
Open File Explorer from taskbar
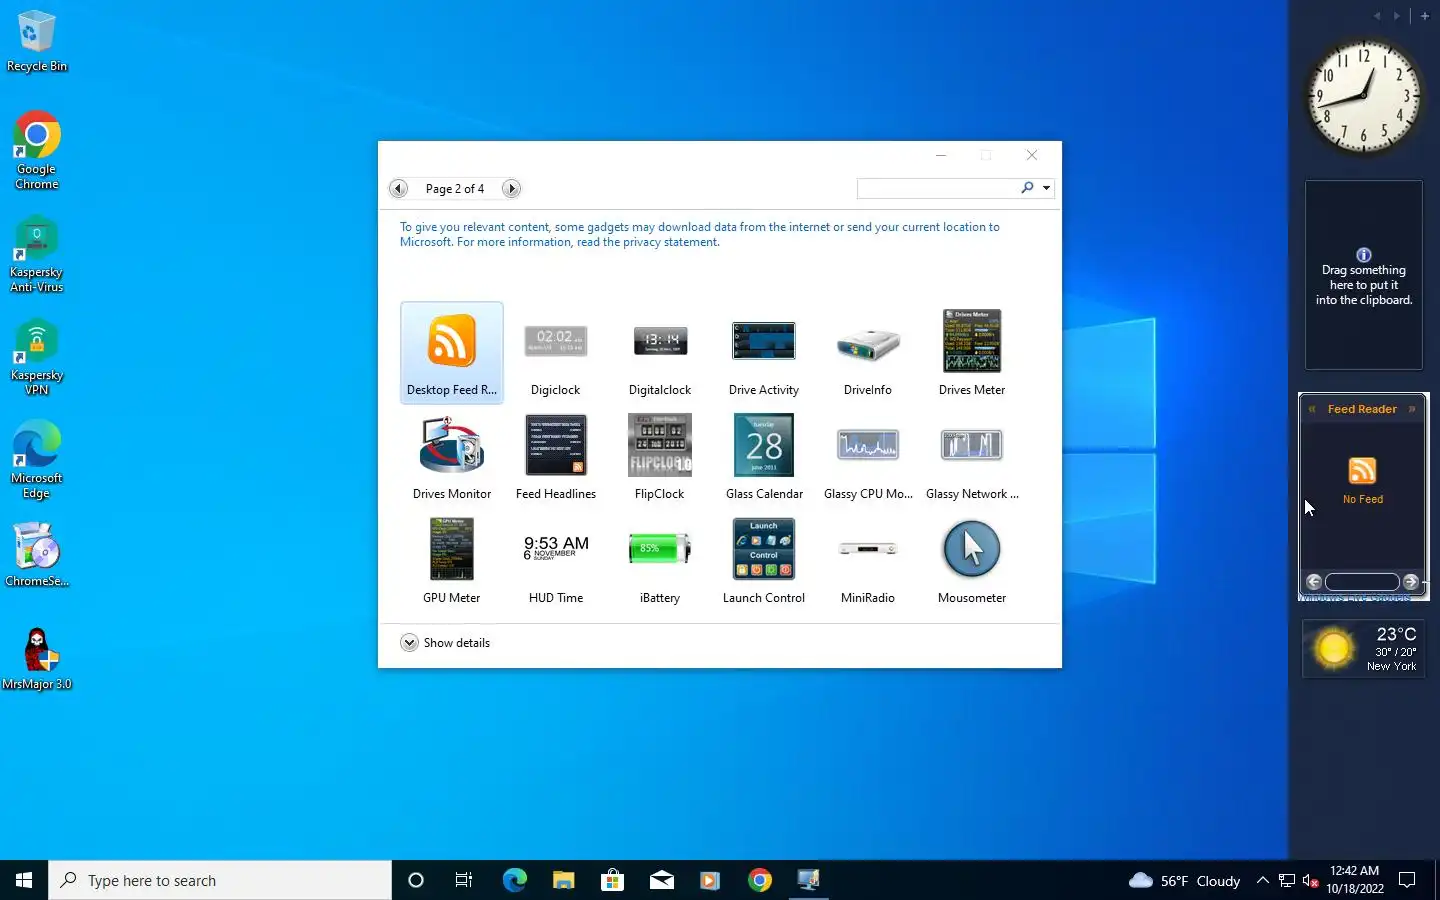pyautogui.click(x=563, y=880)
